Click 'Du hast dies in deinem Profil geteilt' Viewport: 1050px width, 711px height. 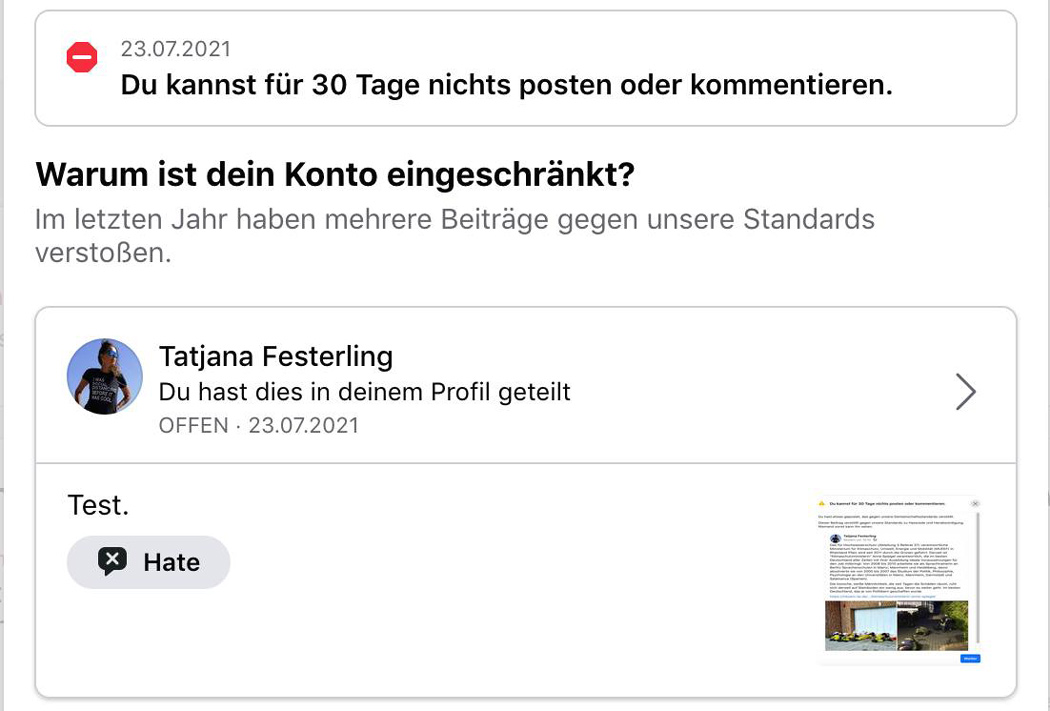coord(365,392)
